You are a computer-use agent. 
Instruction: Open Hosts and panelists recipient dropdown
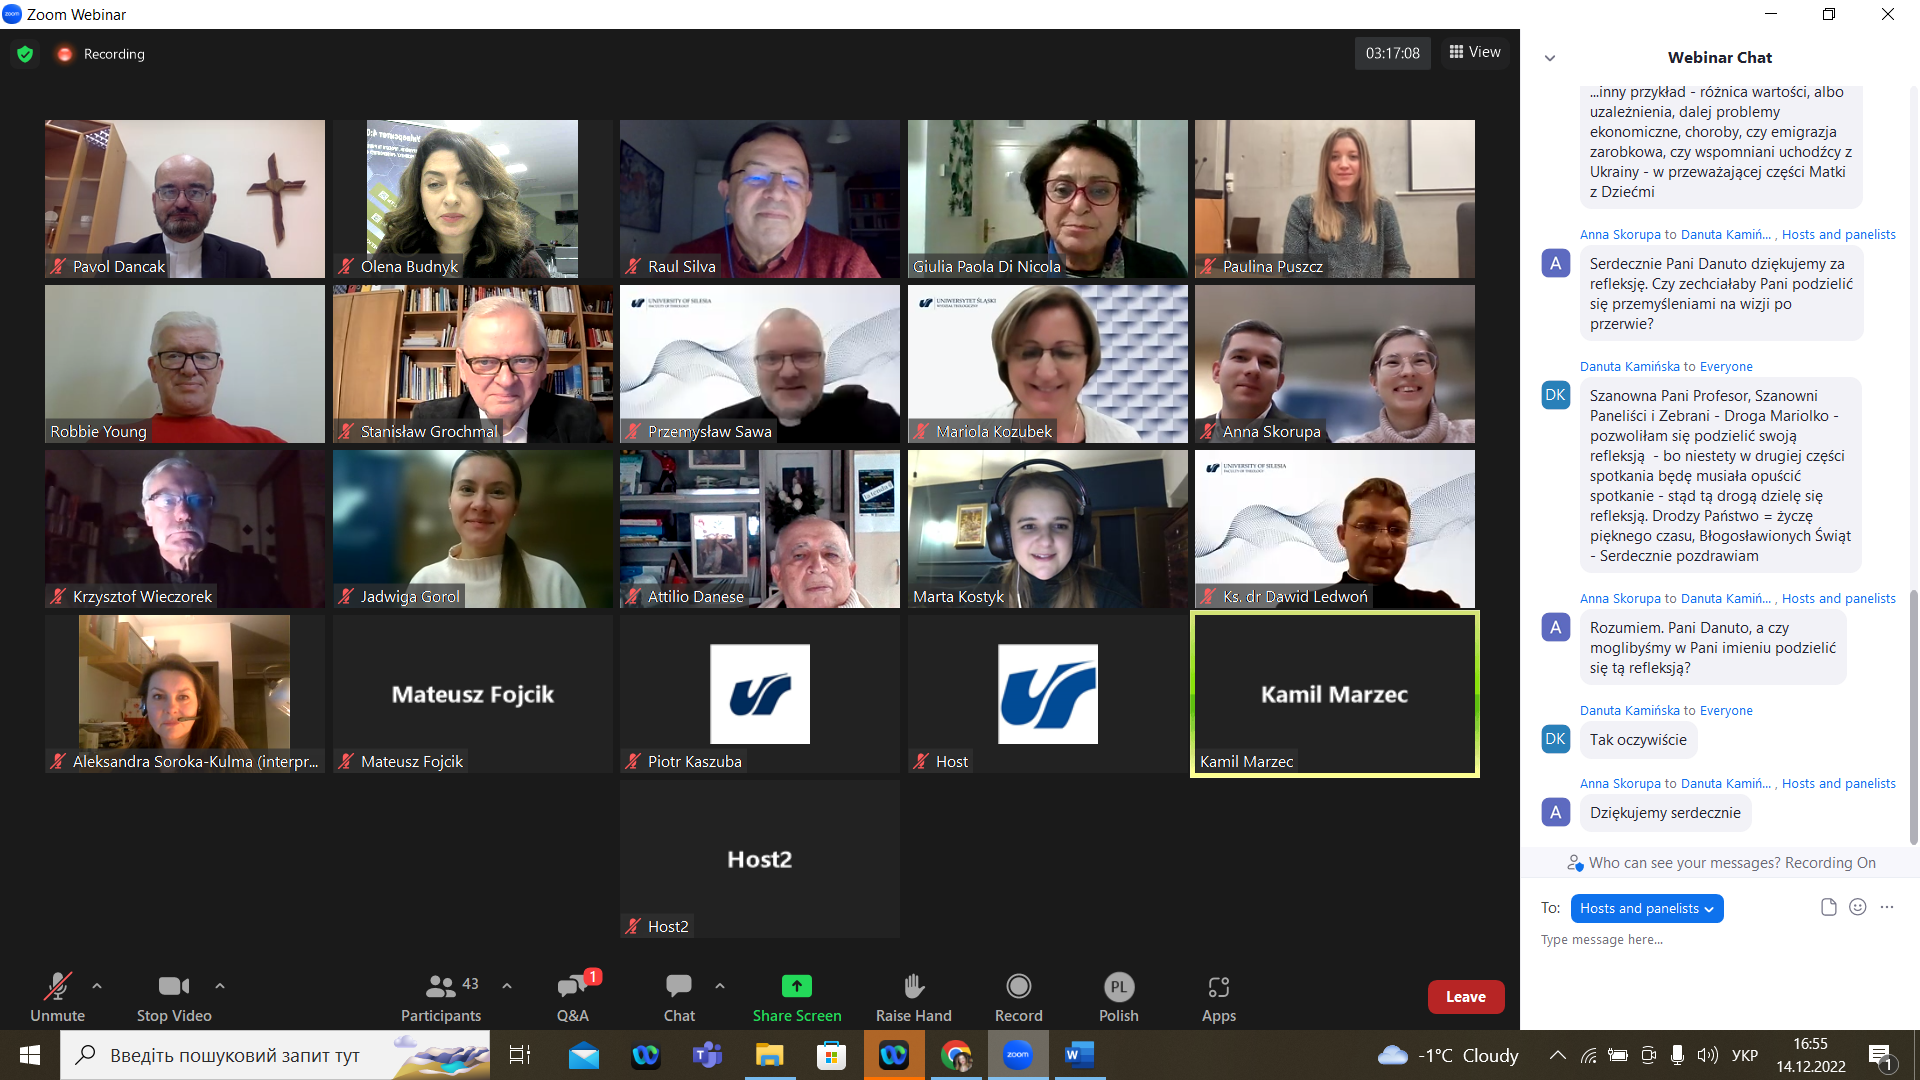(x=1646, y=908)
